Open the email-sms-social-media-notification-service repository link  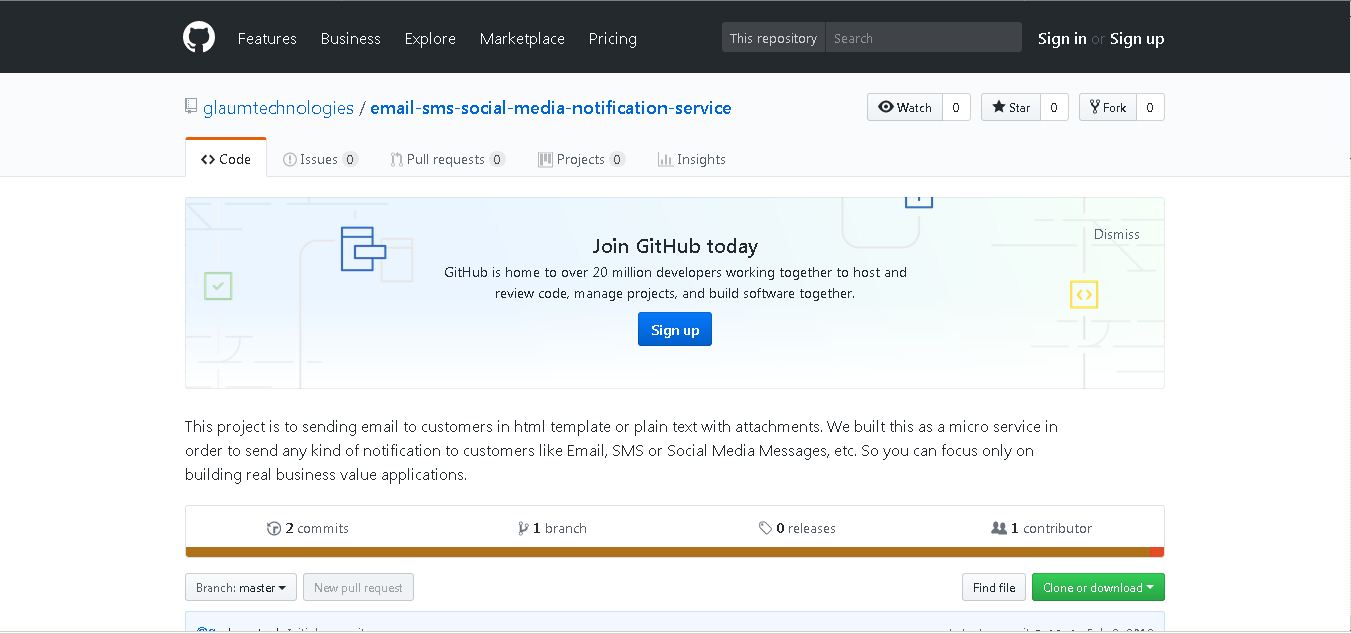[x=551, y=107]
